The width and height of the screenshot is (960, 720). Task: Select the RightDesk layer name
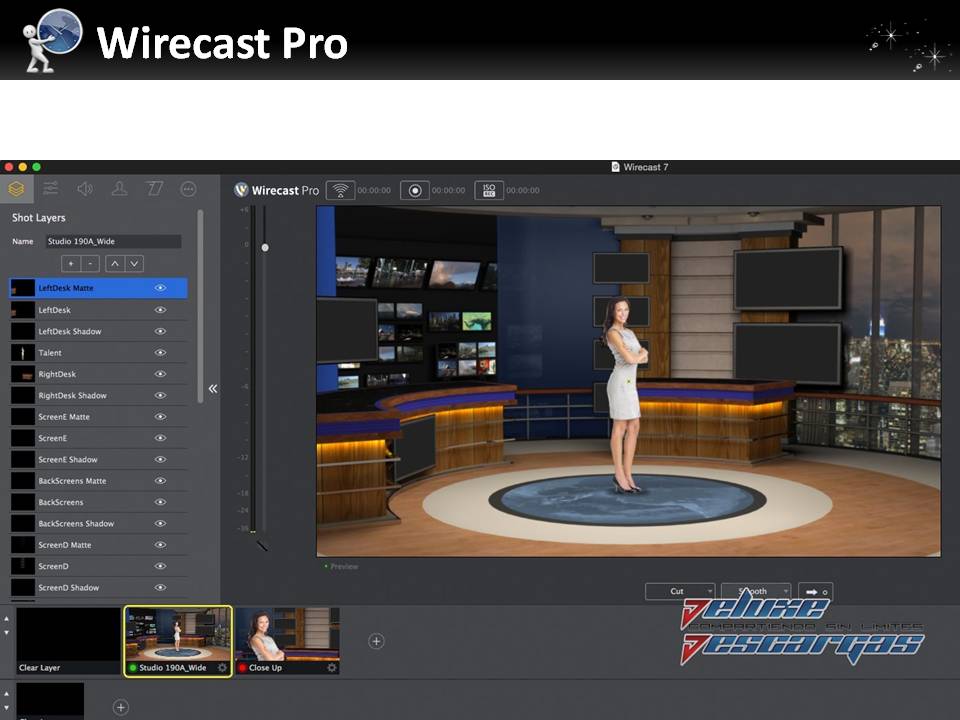[57, 374]
